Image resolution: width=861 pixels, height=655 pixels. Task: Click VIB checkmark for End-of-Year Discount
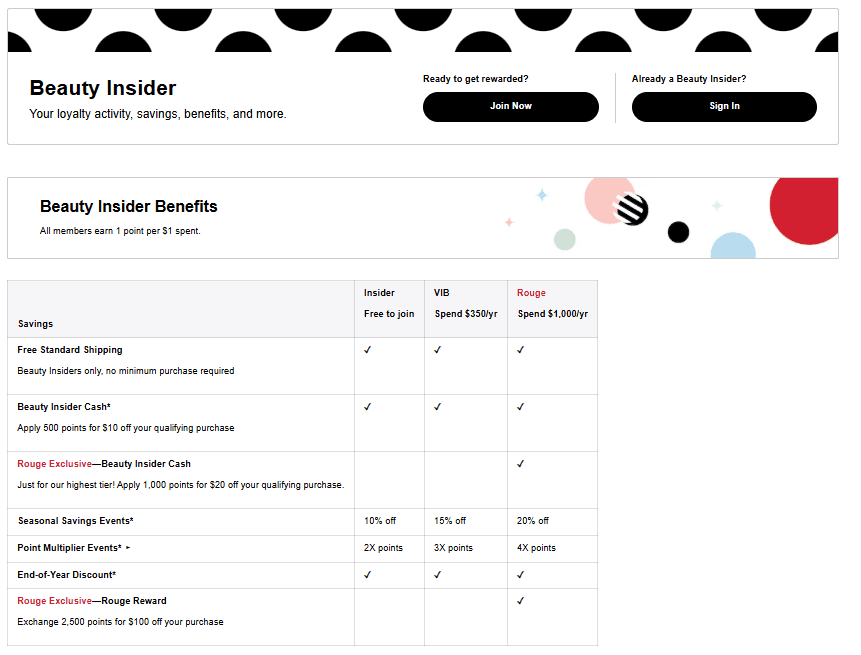click(x=438, y=575)
